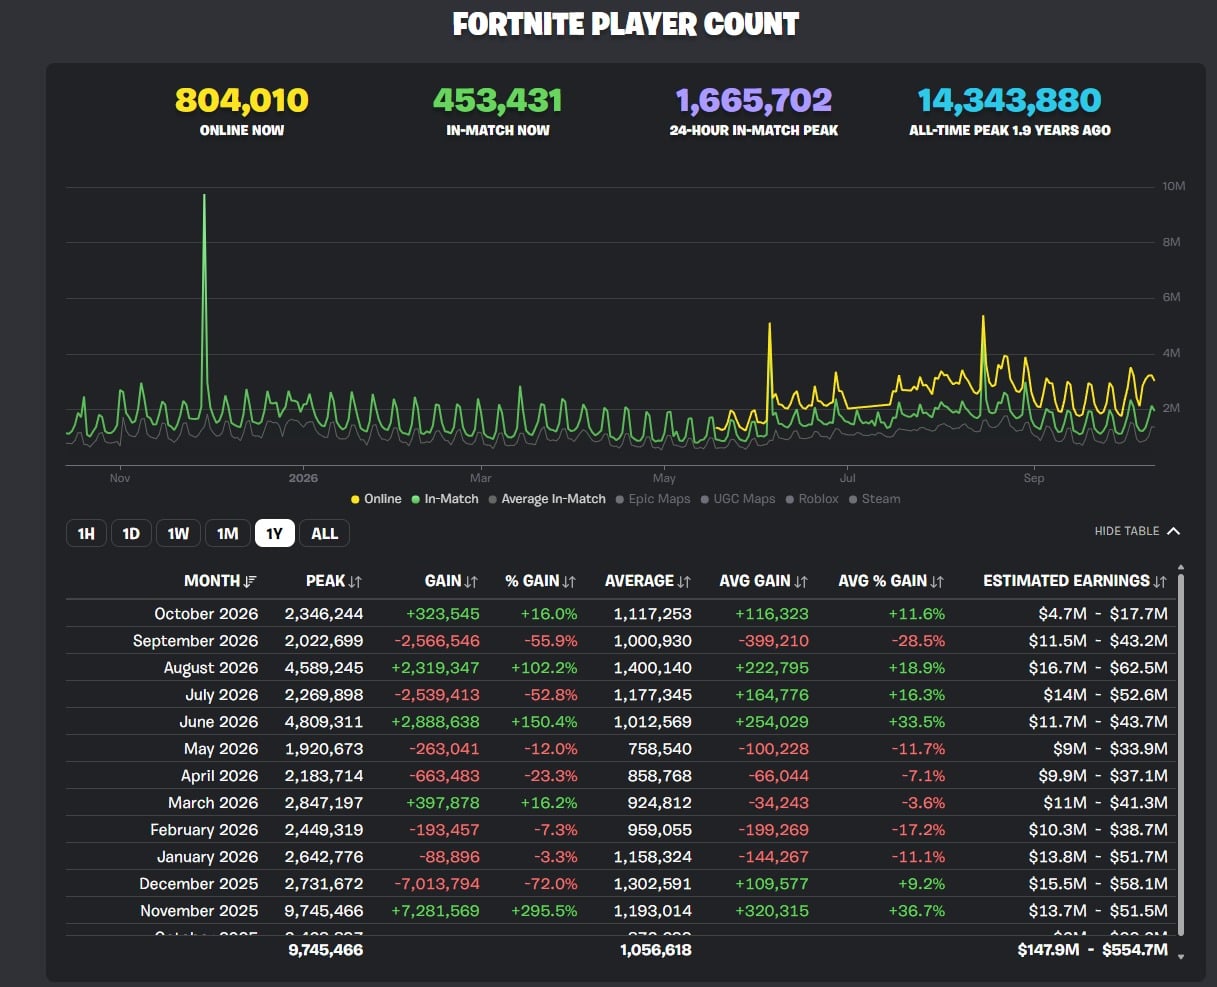This screenshot has height=987, width=1217.
Task: Toggle Average In-Match legend entry
Action: [547, 499]
